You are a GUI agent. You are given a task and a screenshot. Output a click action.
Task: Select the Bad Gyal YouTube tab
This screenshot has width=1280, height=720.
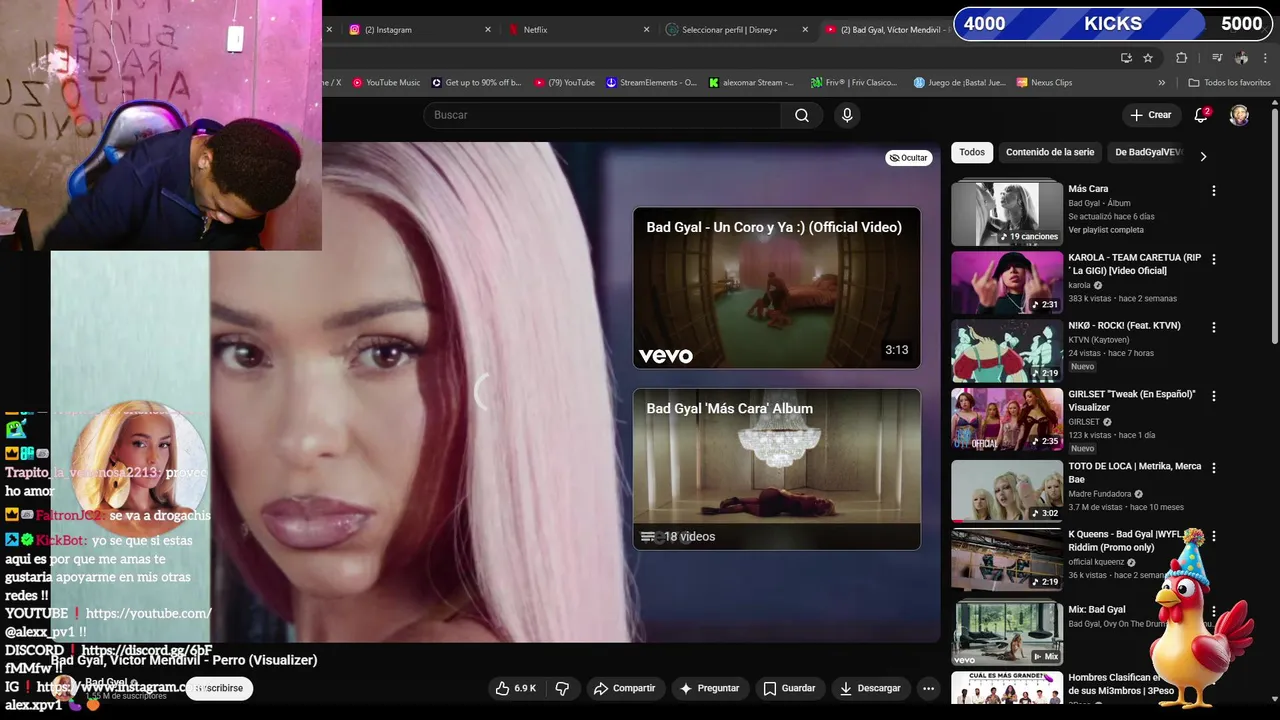point(886,30)
